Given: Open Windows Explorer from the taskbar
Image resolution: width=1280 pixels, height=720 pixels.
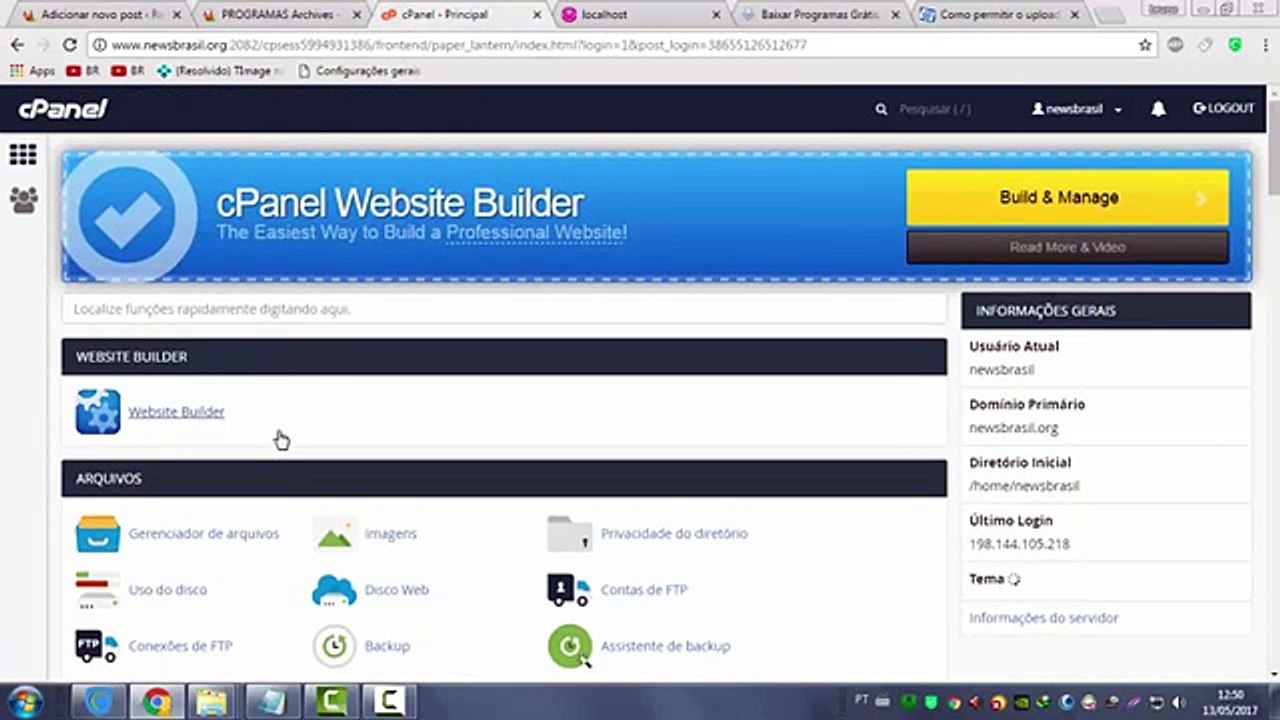Looking at the screenshot, I should 210,702.
